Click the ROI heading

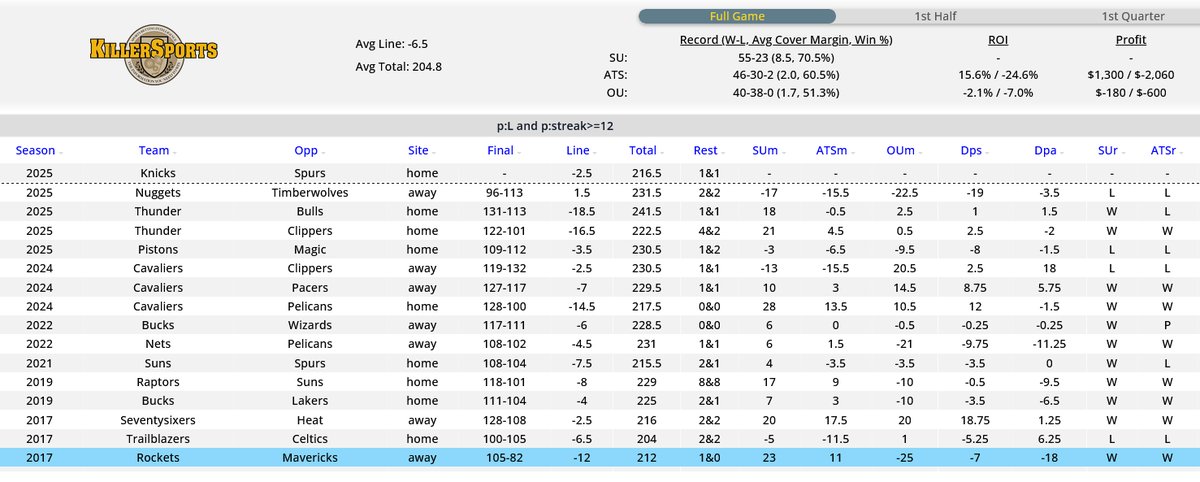tap(999, 40)
